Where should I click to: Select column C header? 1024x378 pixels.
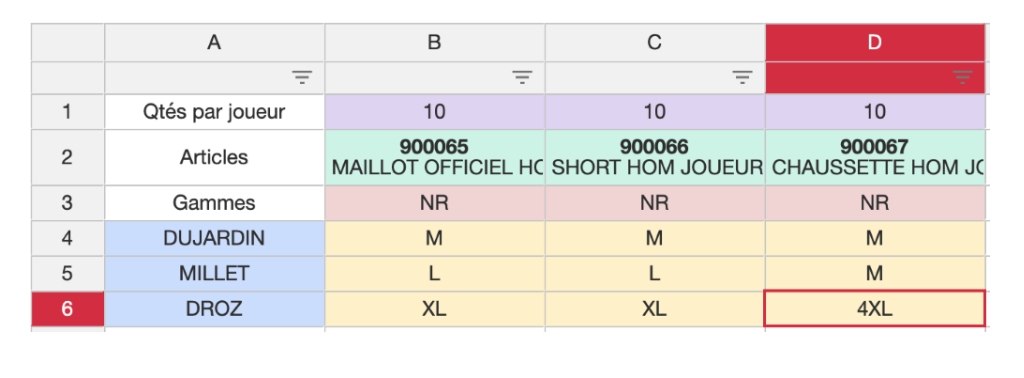655,42
